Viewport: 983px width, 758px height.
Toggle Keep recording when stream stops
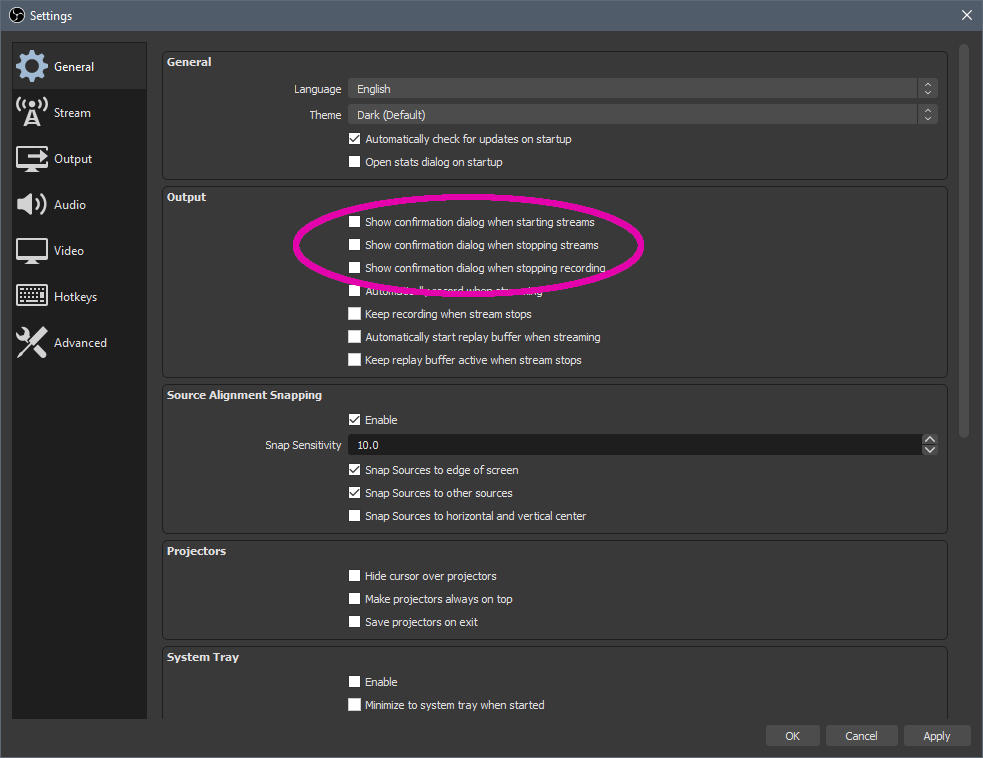tap(354, 313)
